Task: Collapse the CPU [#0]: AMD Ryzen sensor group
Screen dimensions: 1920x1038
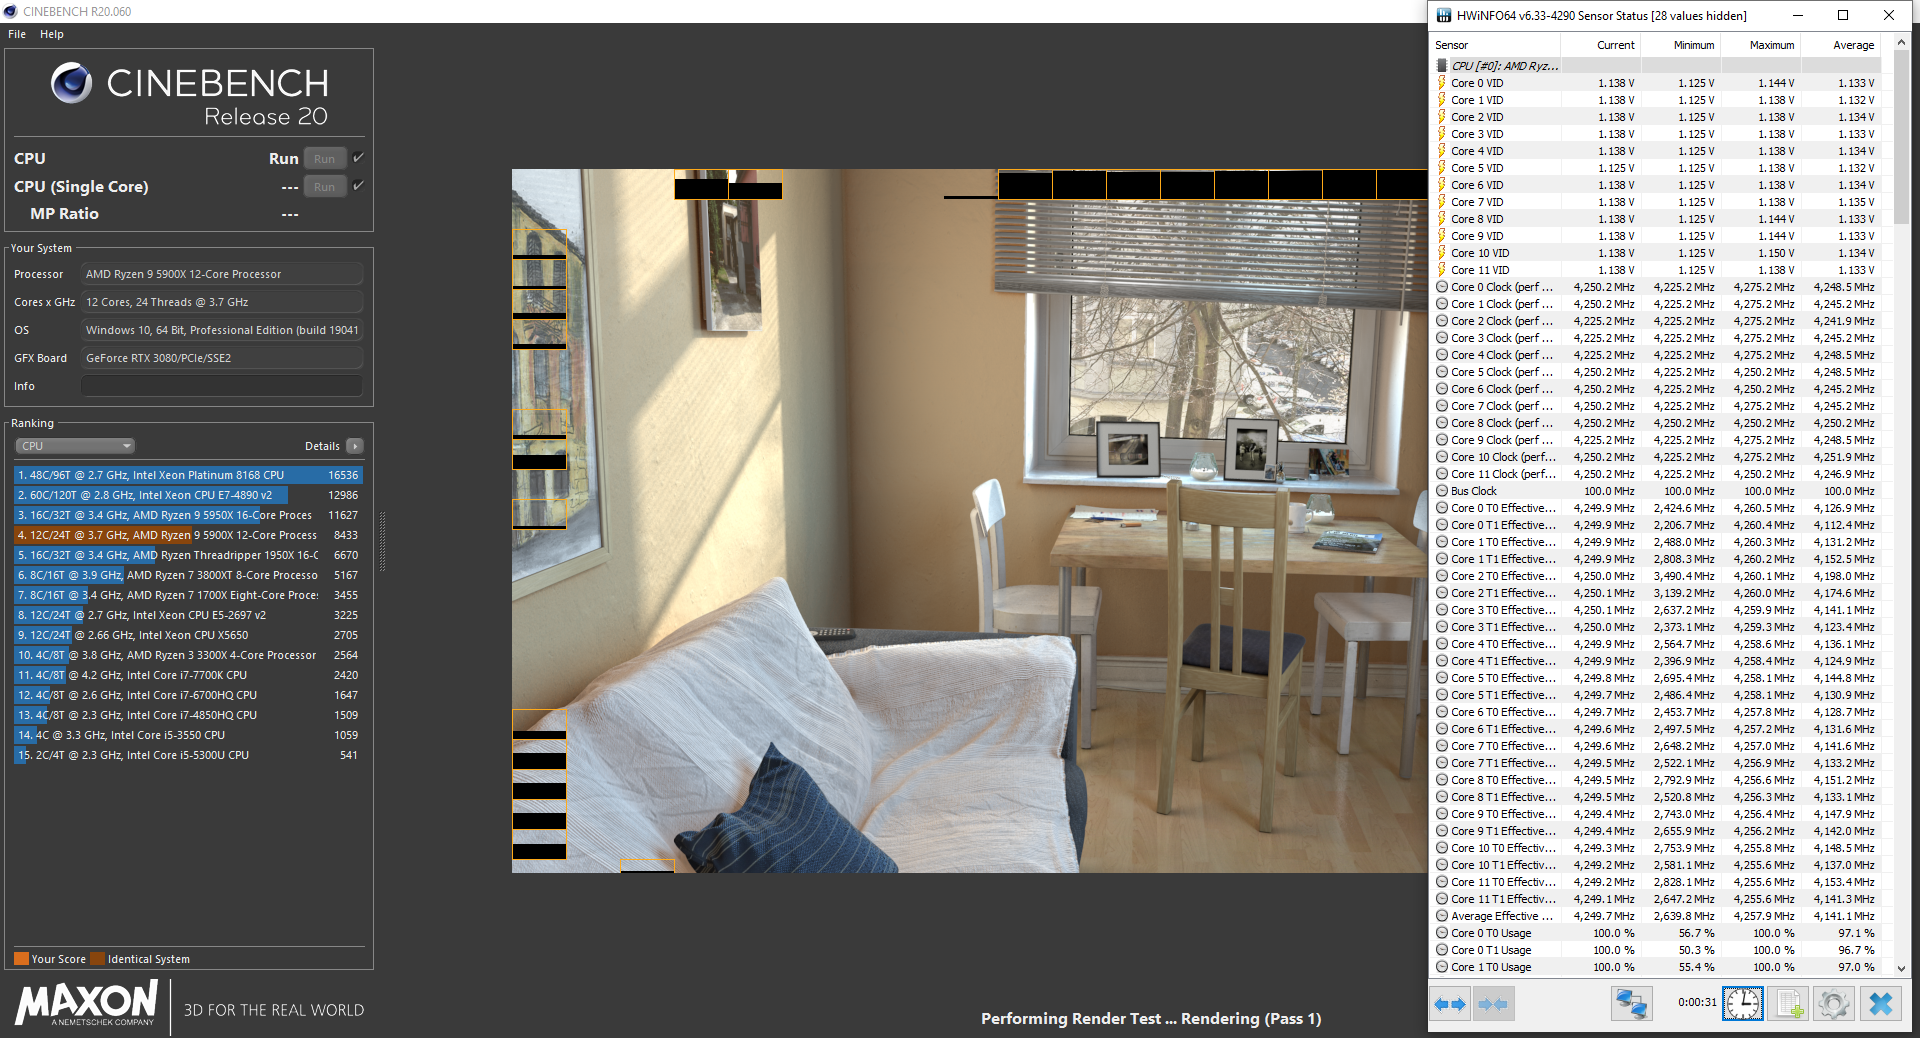Action: 1442,66
